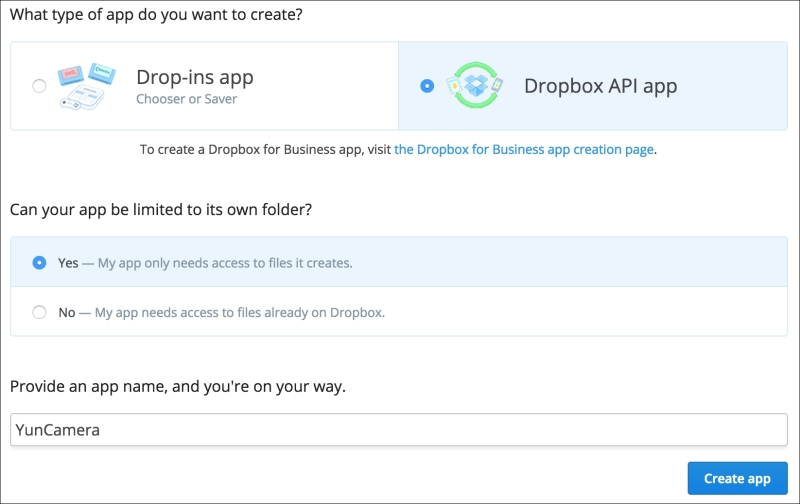Choose the Yes folder-limit radio button
This screenshot has width=800, height=504.
39,263
